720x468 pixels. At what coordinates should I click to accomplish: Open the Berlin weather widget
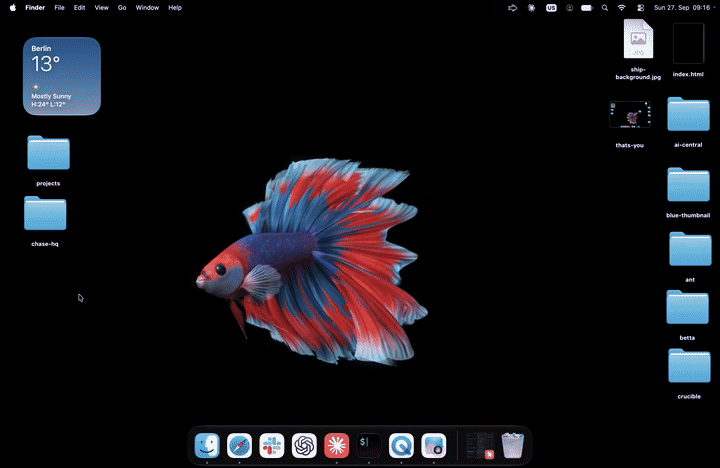[62, 76]
